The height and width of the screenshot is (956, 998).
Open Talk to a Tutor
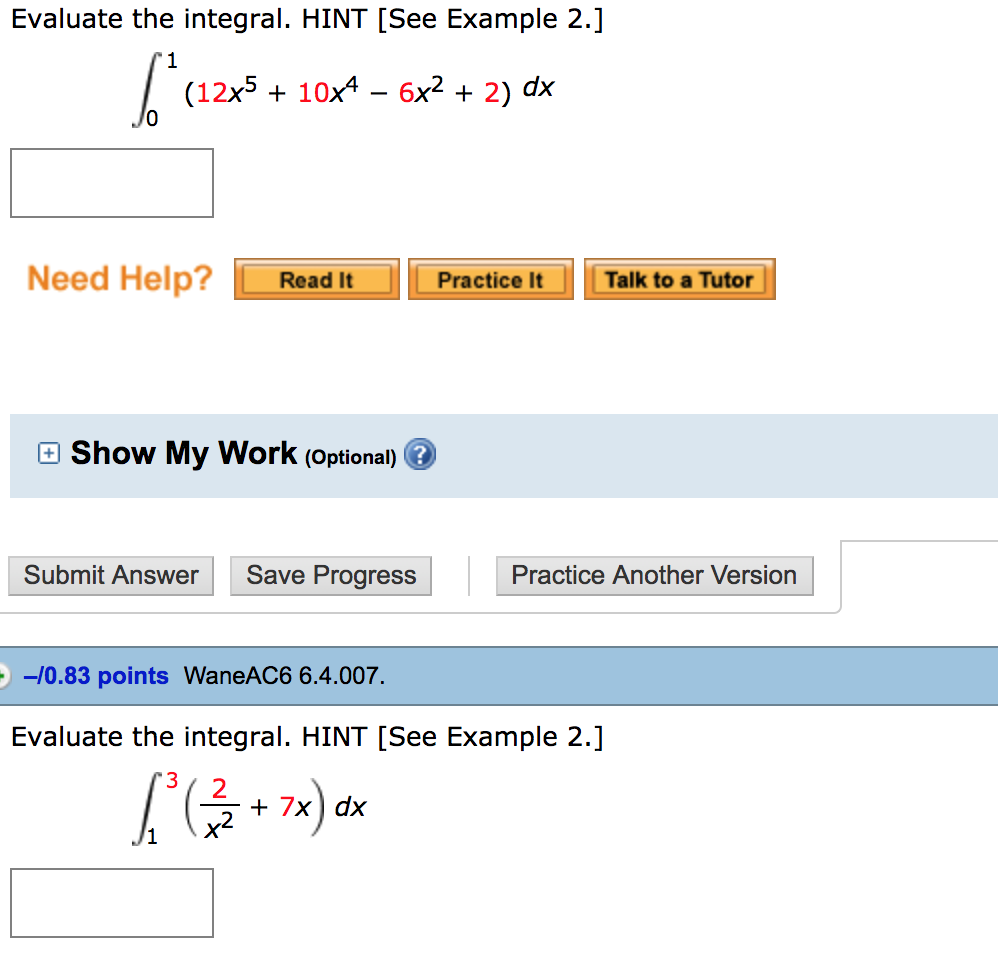coord(679,279)
